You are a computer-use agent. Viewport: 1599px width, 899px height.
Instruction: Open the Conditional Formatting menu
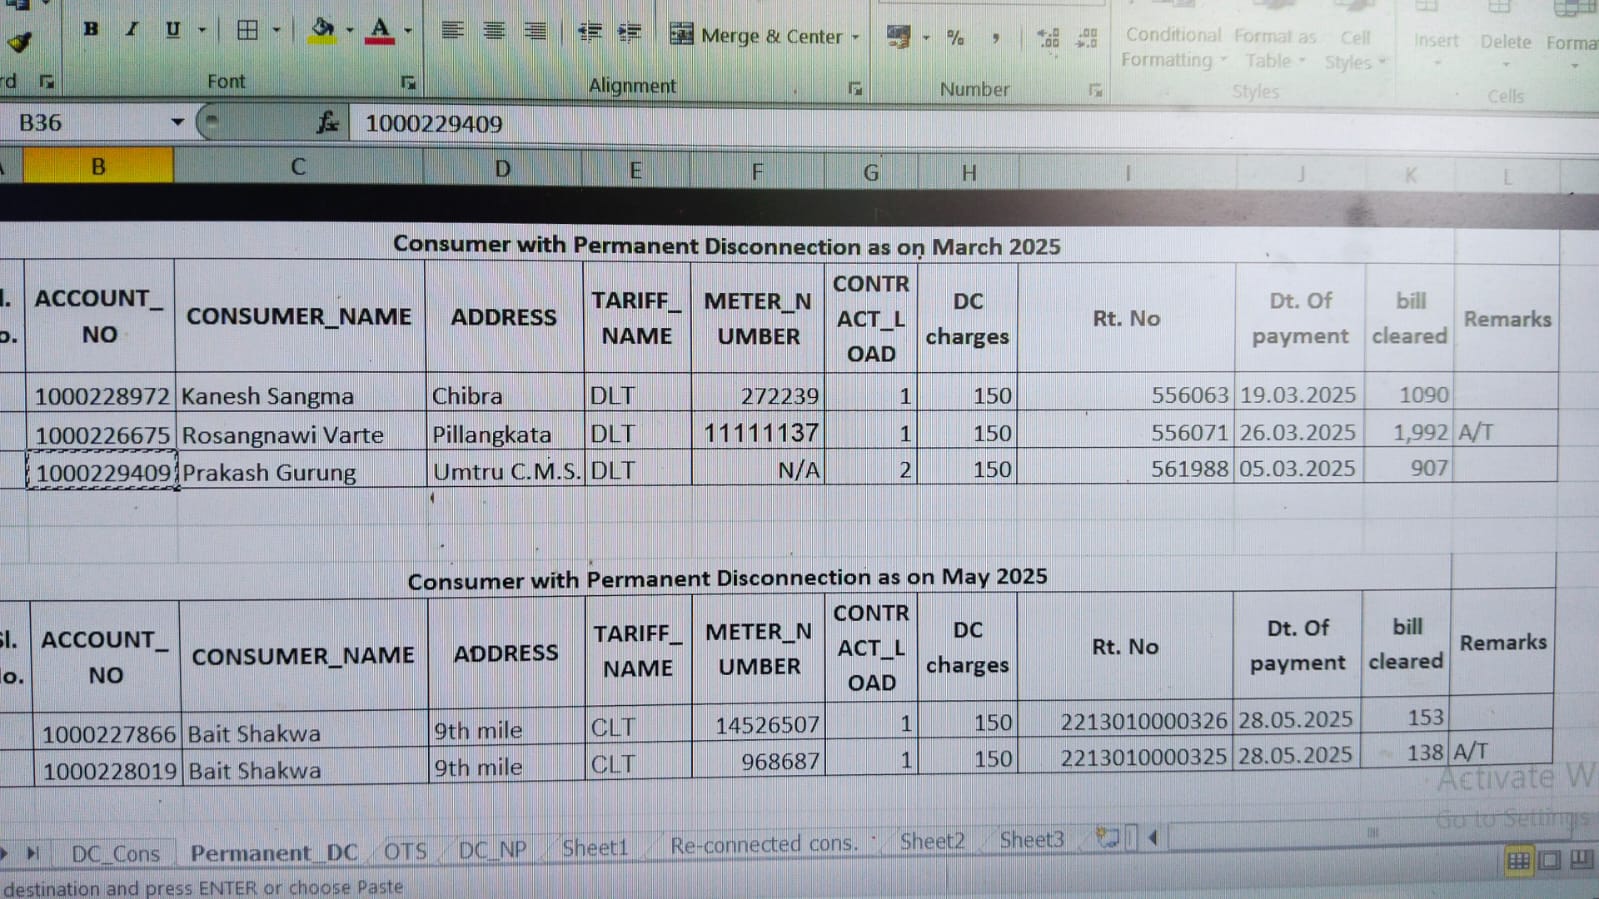pyautogui.click(x=1173, y=47)
